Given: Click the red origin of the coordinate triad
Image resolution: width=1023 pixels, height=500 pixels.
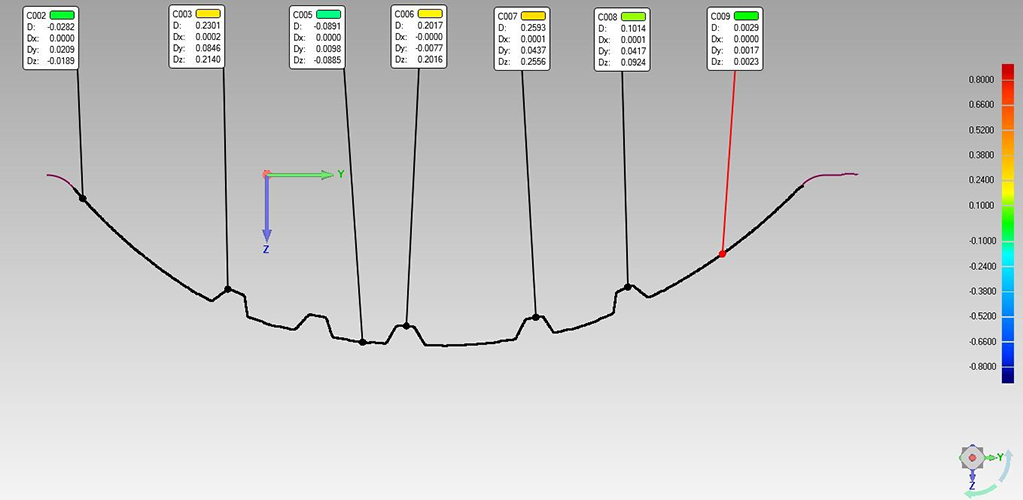Looking at the screenshot, I should pos(266,175).
